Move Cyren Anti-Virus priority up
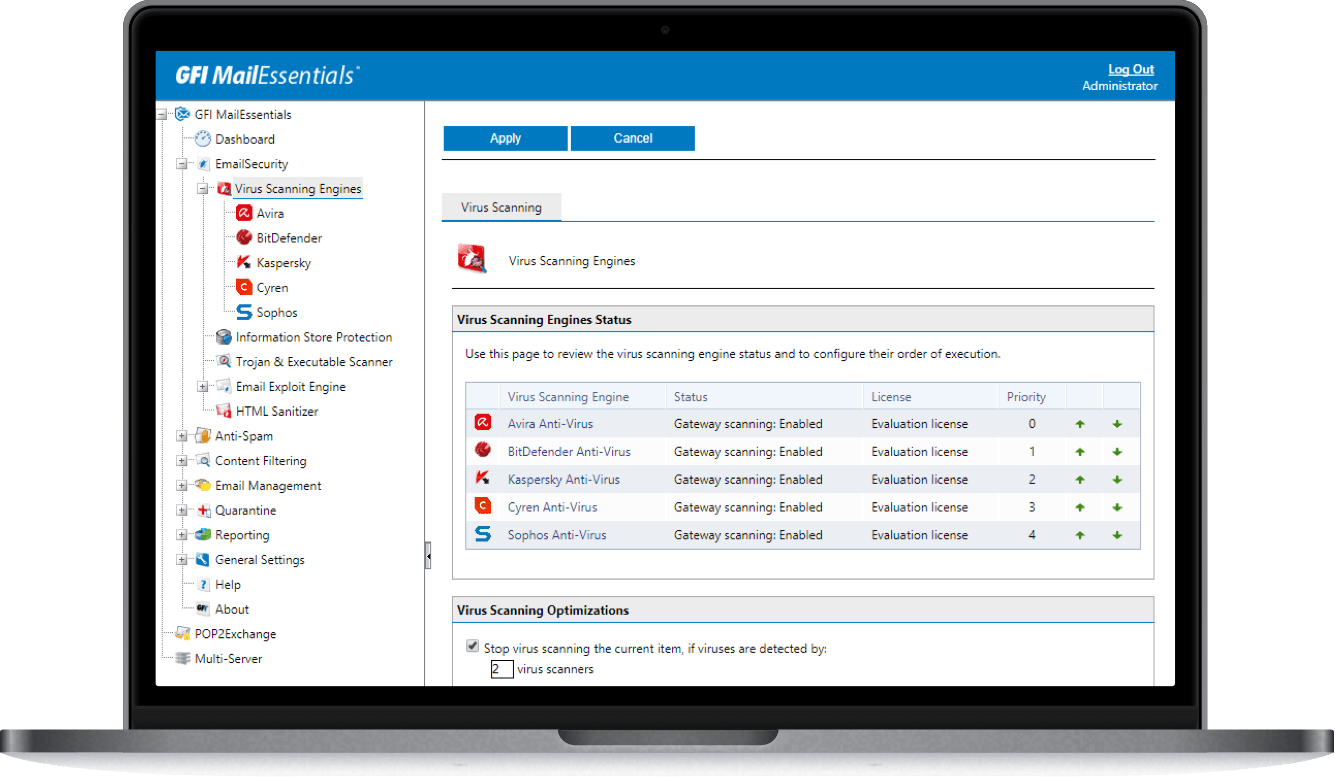1335x777 pixels. [1080, 507]
